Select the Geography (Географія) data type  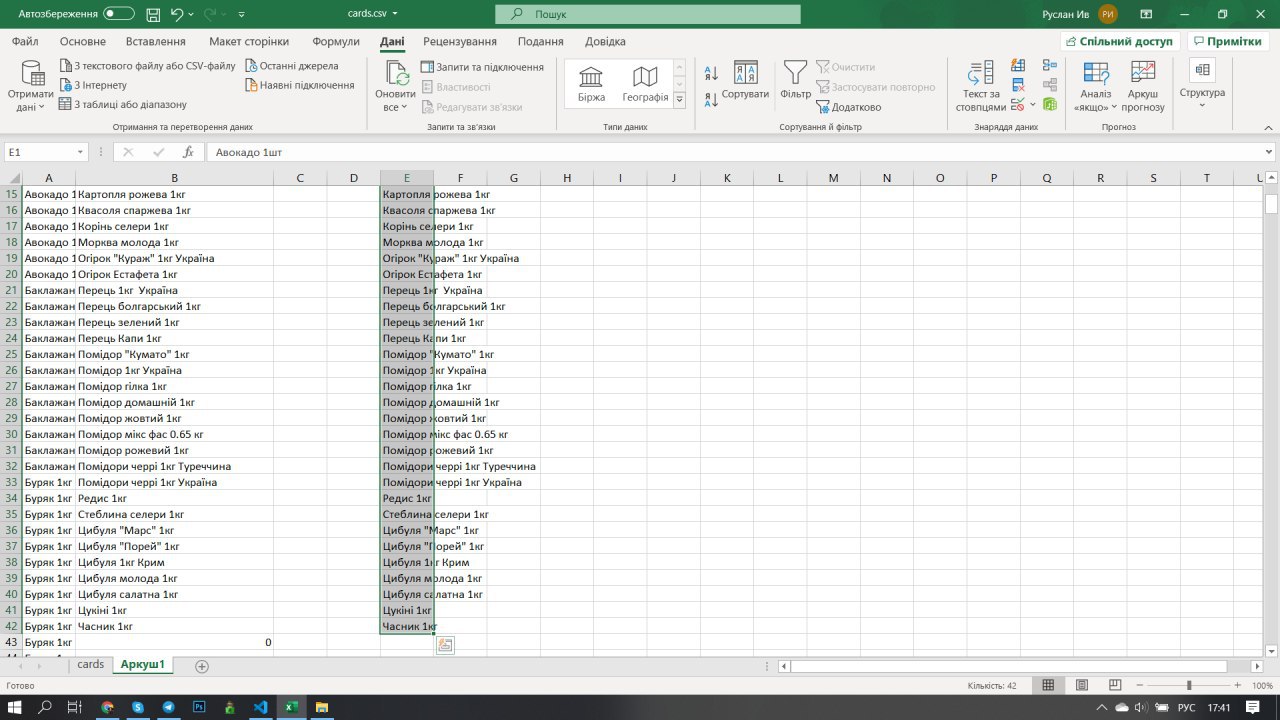pos(645,83)
